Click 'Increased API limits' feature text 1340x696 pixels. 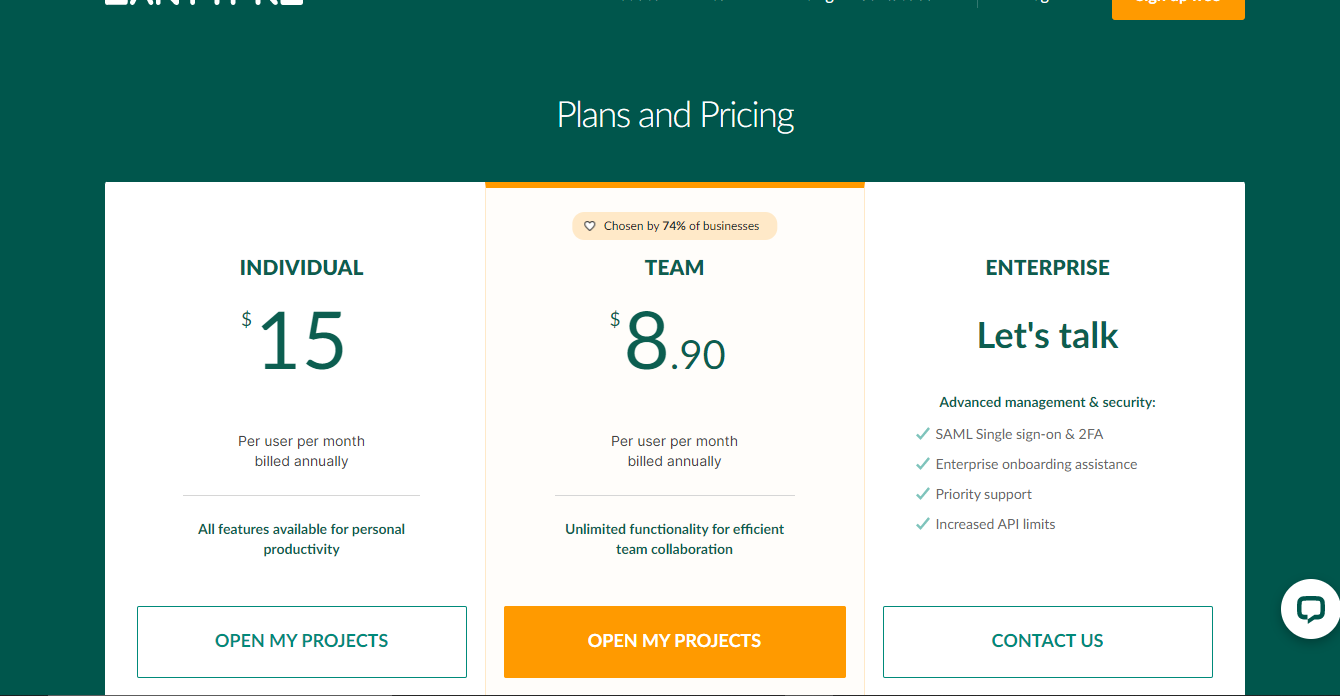995,524
